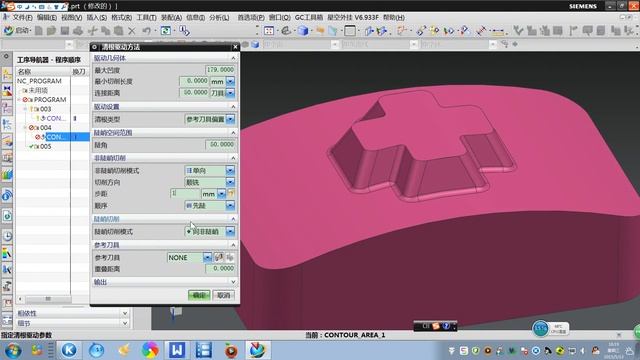Open the 顺序 先陡 dropdown
This screenshot has width=640, height=360.
(230, 206)
